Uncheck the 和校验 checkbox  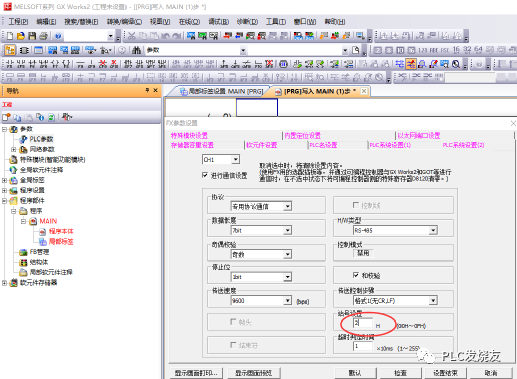pos(356,275)
